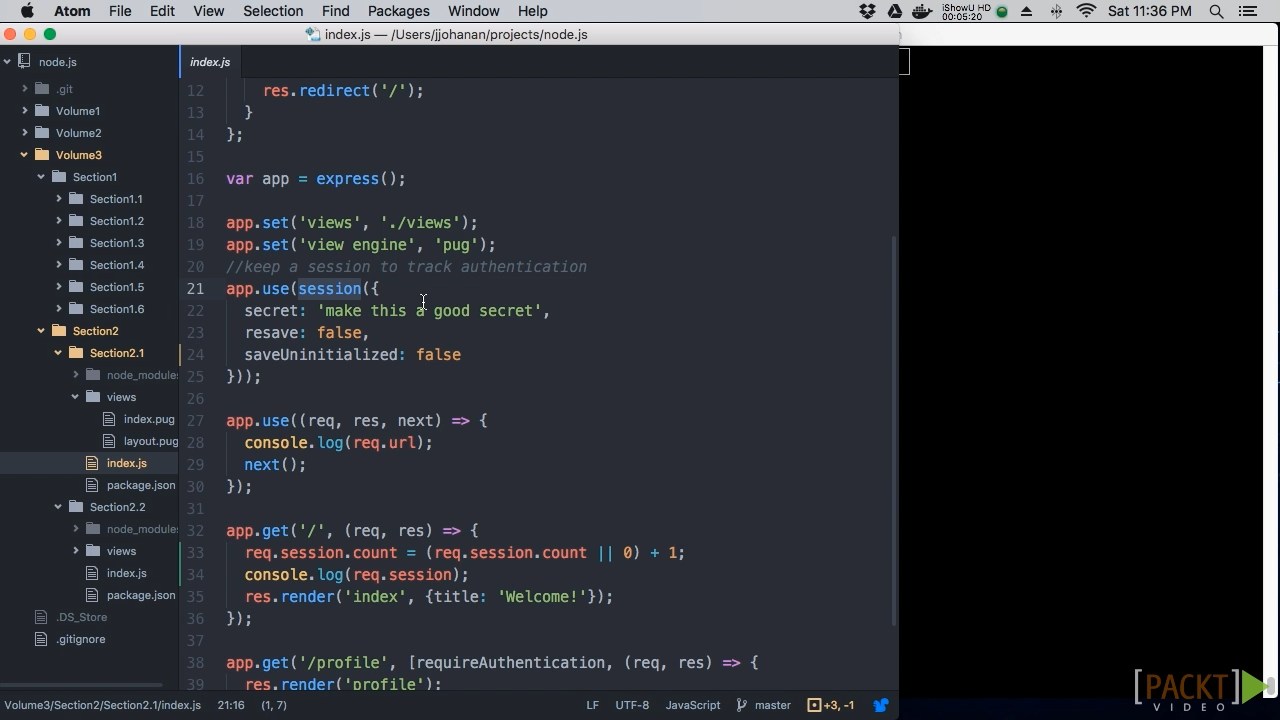Expand node_modules under Section2.1
1280x720 pixels.
point(76,375)
